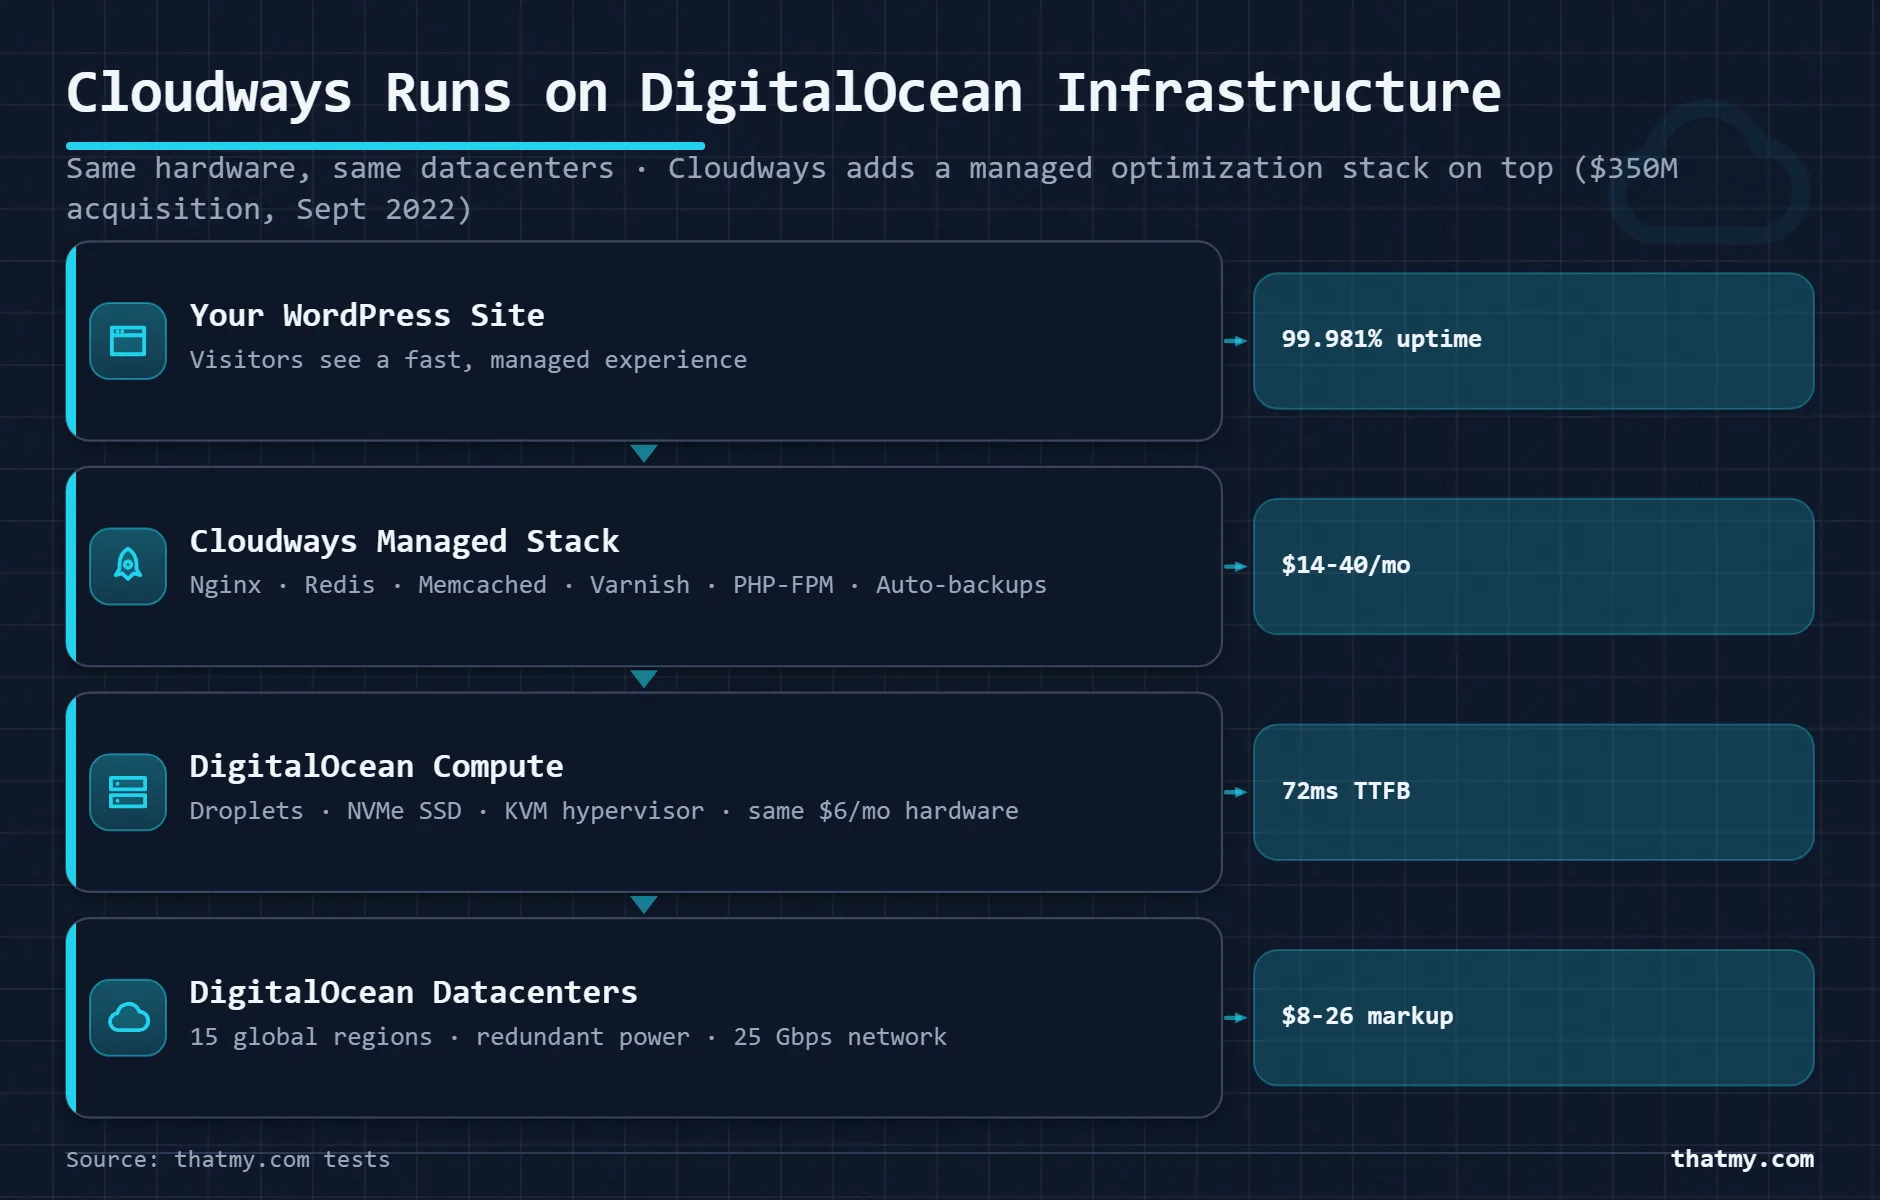The height and width of the screenshot is (1200, 1880).
Task: Click the Source: thatmy.com tests footnote
Action: (x=228, y=1159)
